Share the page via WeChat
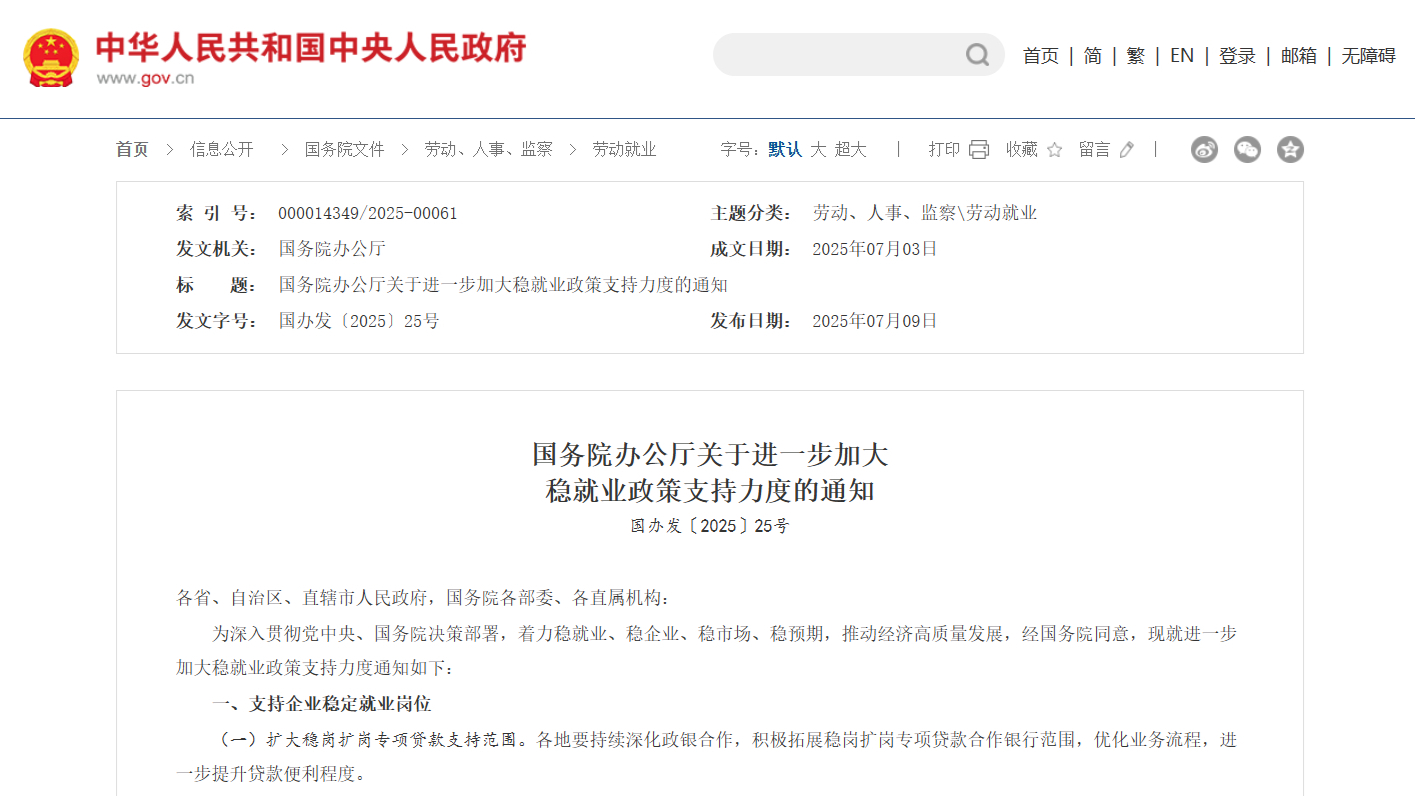Screen dimensions: 1415x796 click(x=1247, y=150)
